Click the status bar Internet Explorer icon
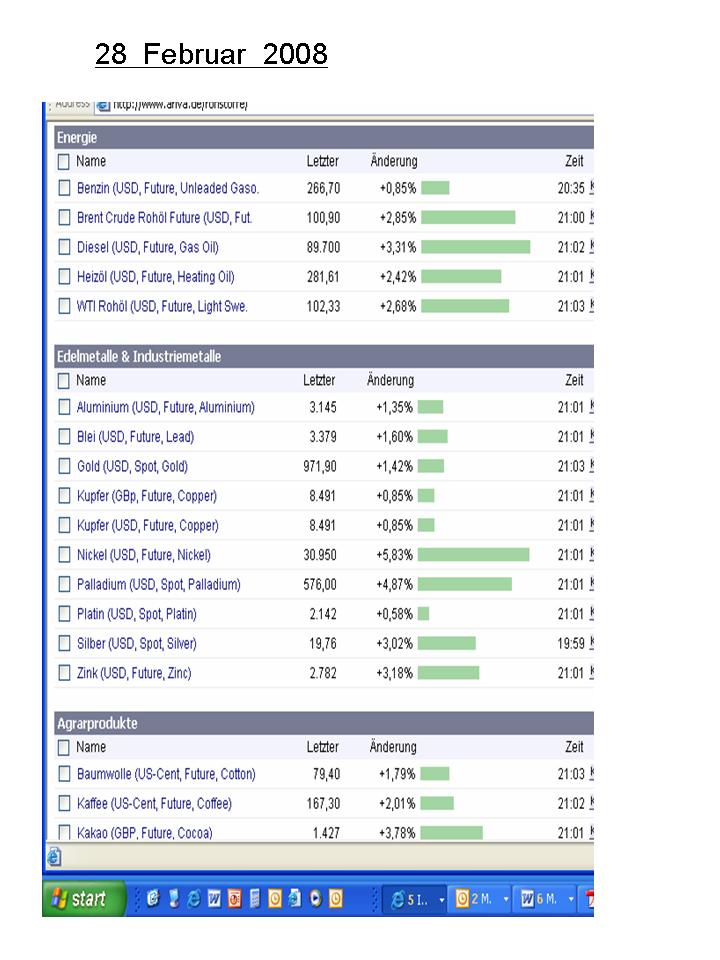720x960 pixels. tap(54, 857)
